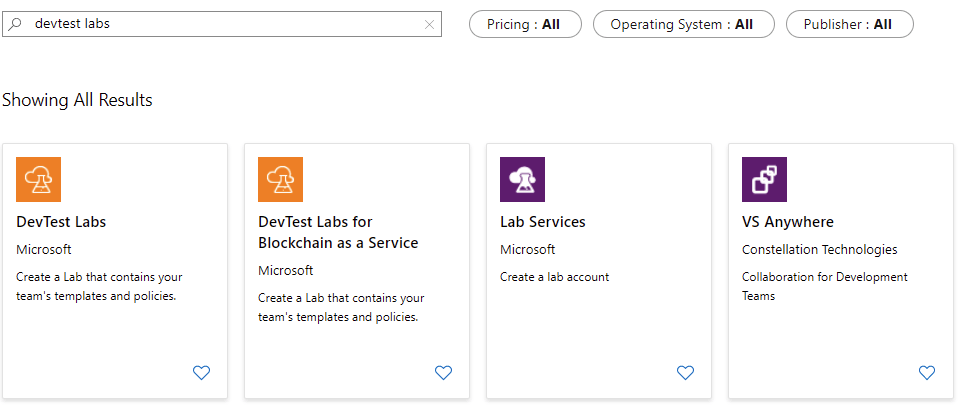
Task: Click the magnifier search icon
Action: click(16, 24)
